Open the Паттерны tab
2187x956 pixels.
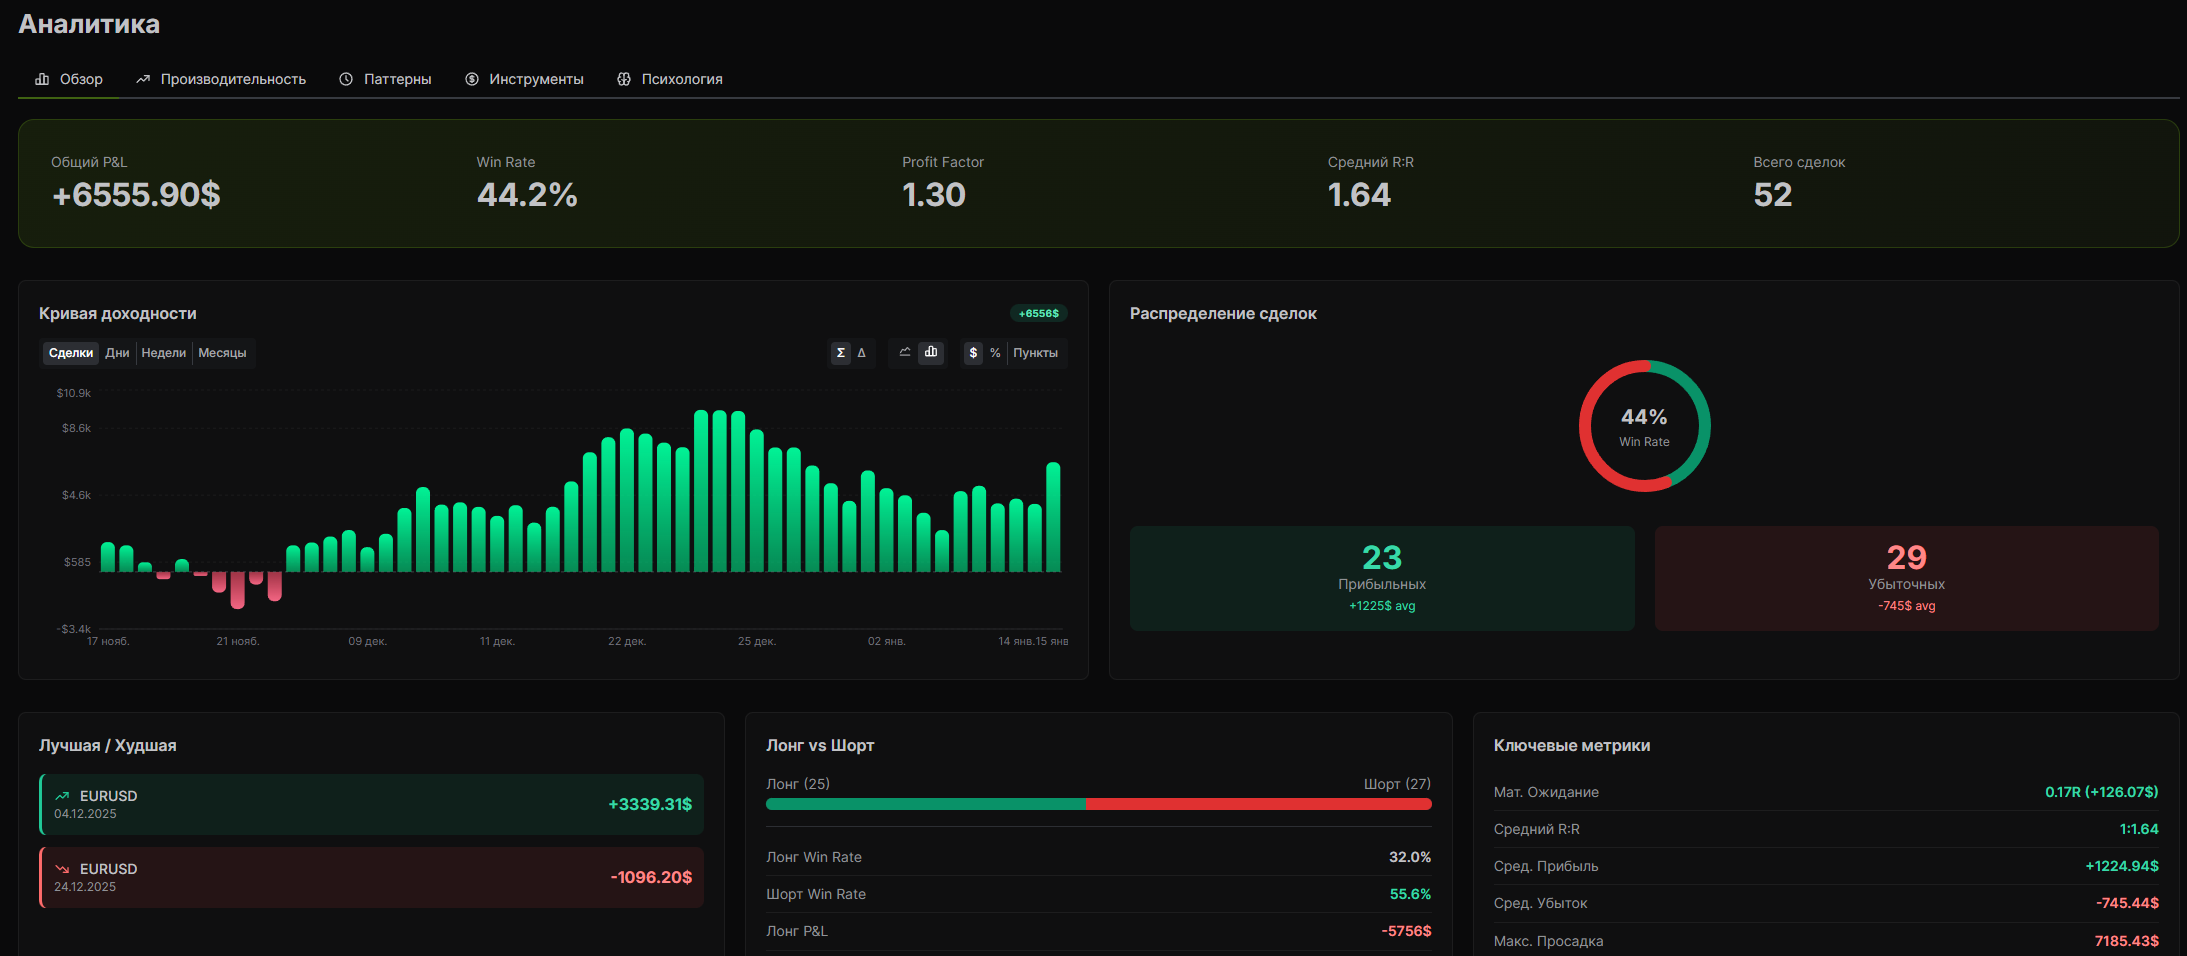coord(385,79)
